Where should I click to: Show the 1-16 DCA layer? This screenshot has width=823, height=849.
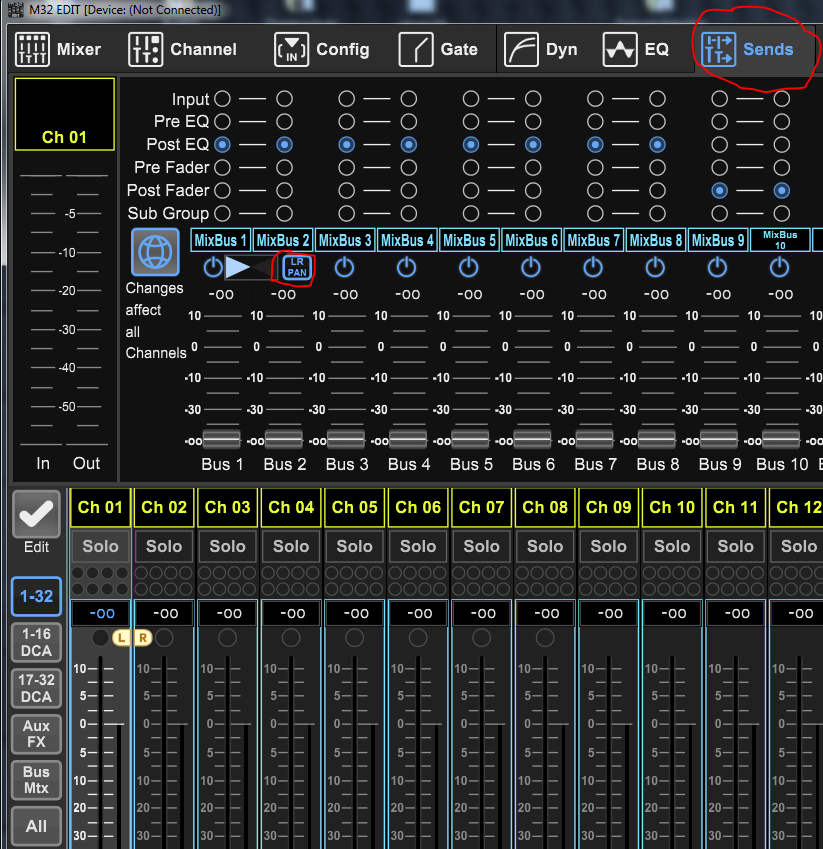[36, 643]
